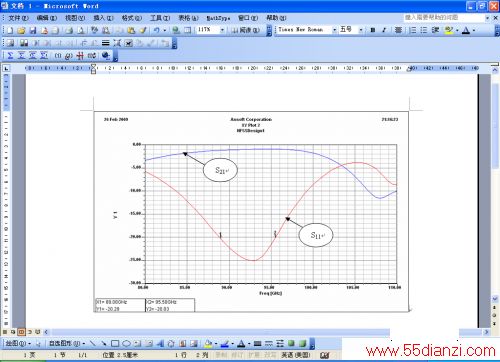Toggle bold formatting button

pos(373,30)
